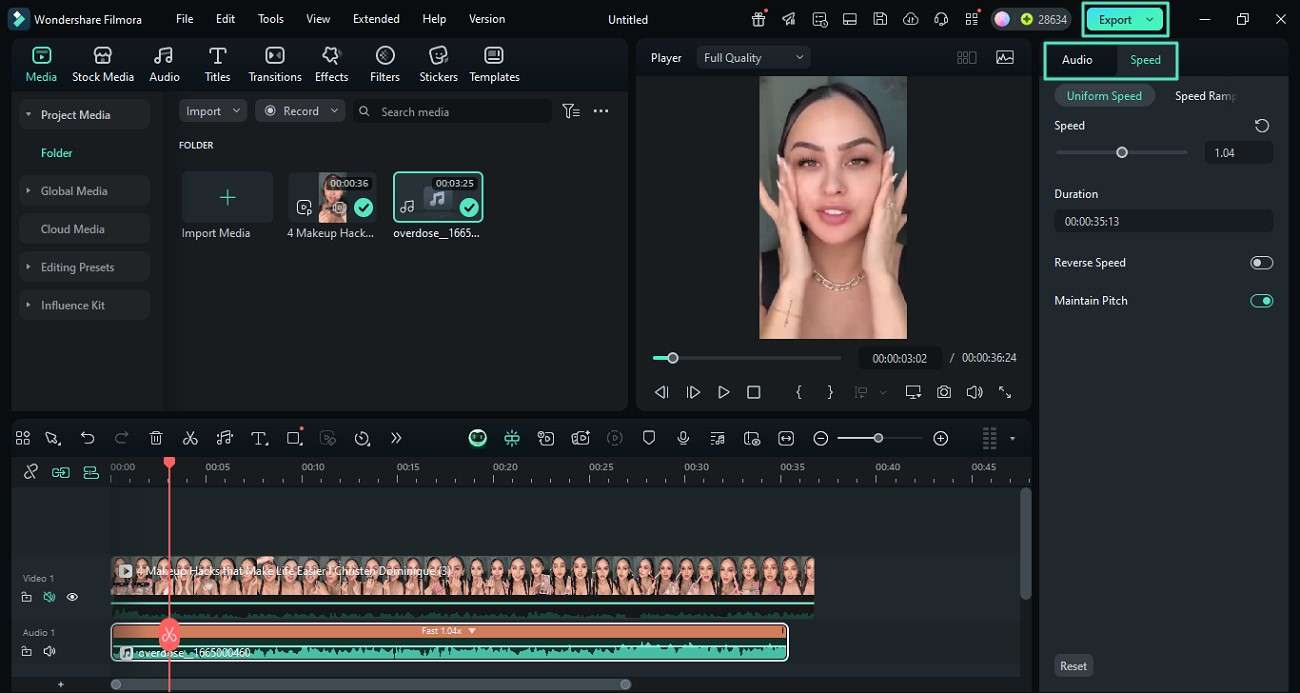Open the Full Quality dropdown

(753, 58)
